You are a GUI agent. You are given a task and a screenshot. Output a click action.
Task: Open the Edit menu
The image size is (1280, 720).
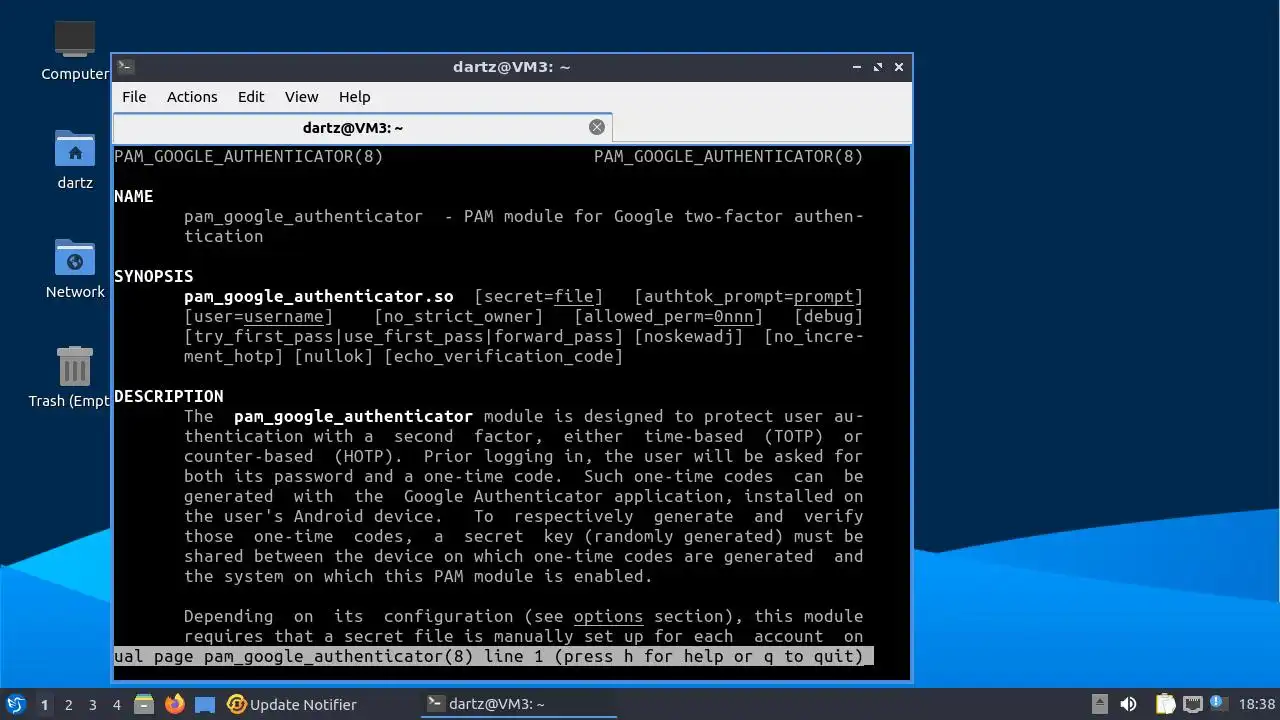[x=251, y=97]
